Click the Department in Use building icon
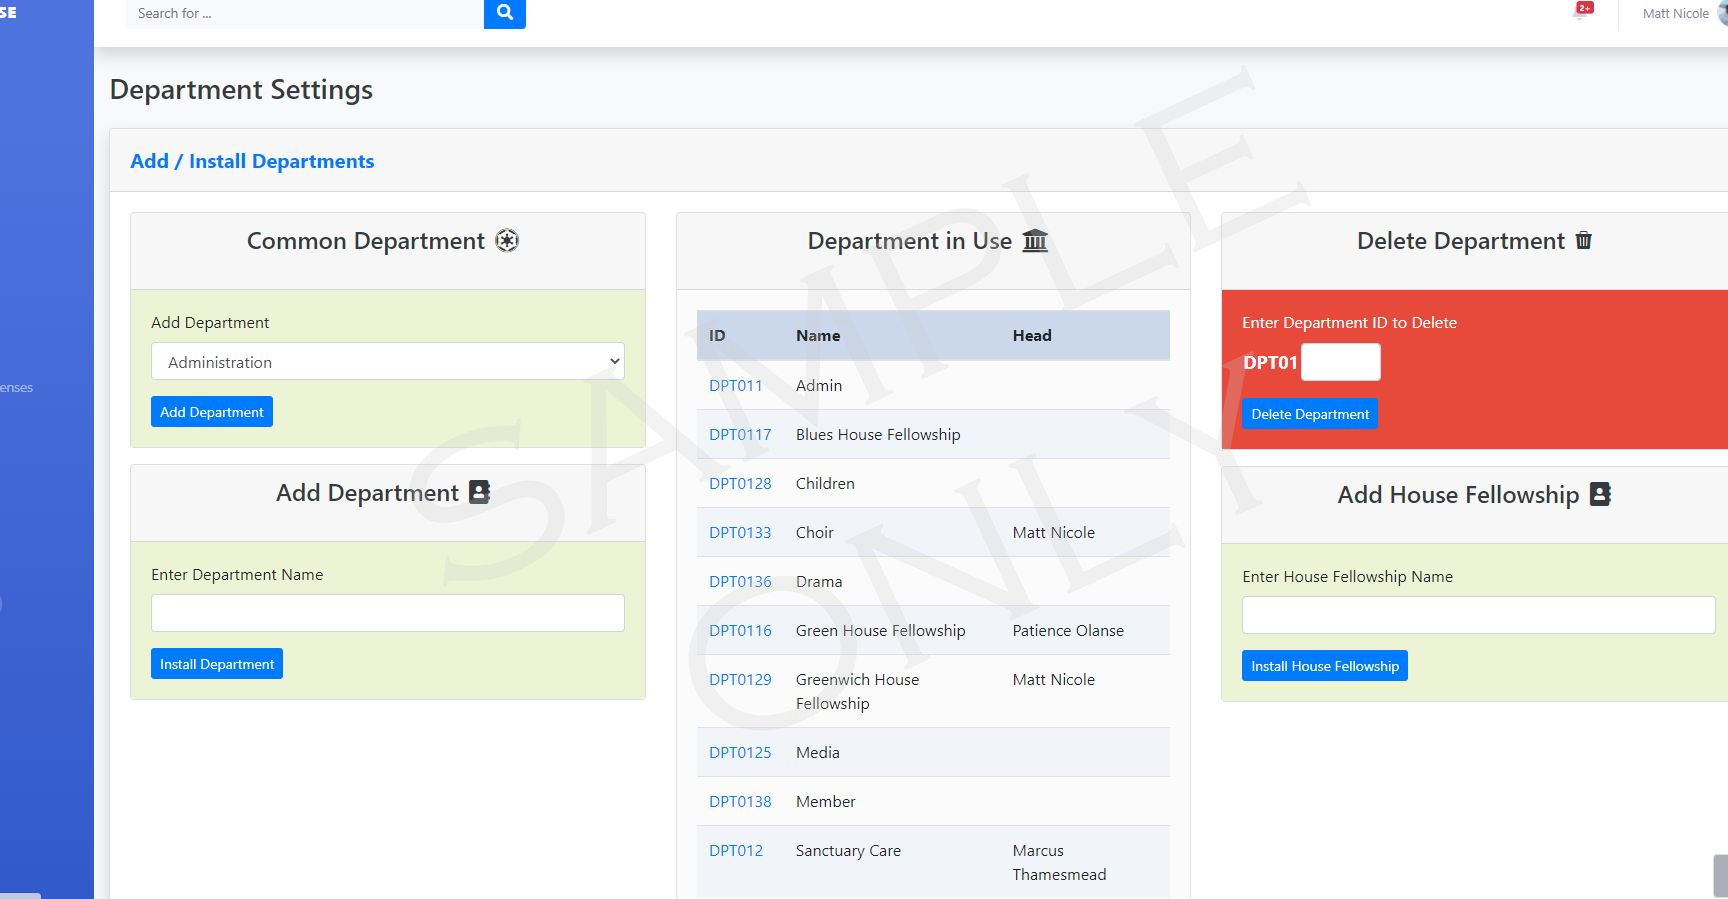Image resolution: width=1728 pixels, height=899 pixels. click(1035, 241)
